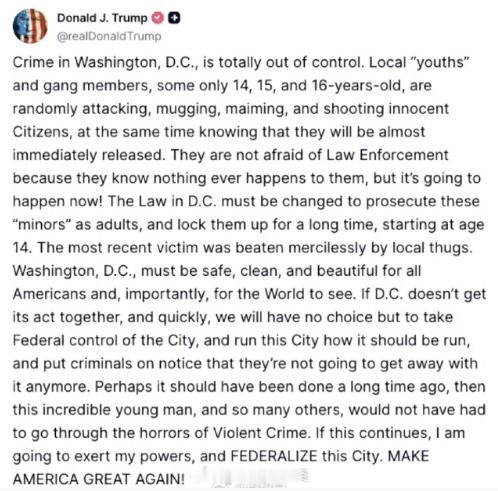Click the phrase "Violent Crime" near bottom
The height and width of the screenshot is (491, 498).
(x=260, y=433)
